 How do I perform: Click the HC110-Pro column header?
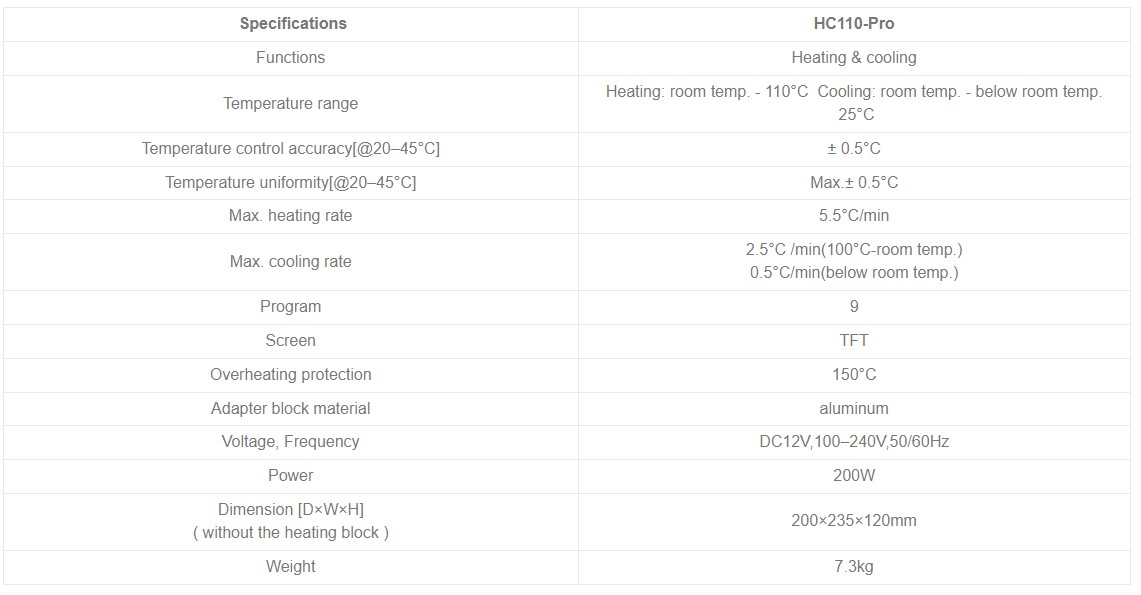coord(854,24)
